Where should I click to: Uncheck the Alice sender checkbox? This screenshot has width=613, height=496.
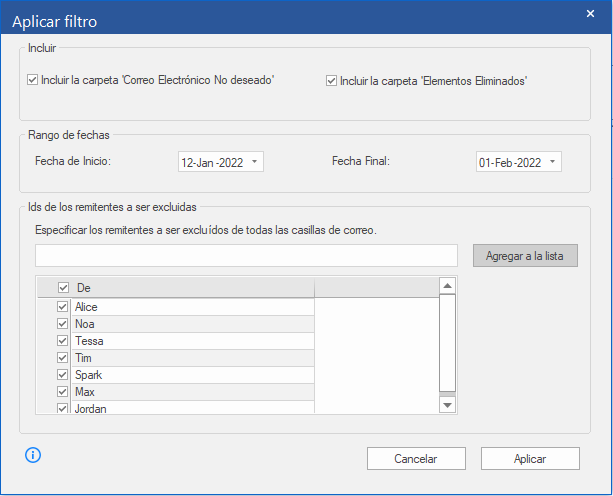(x=63, y=307)
